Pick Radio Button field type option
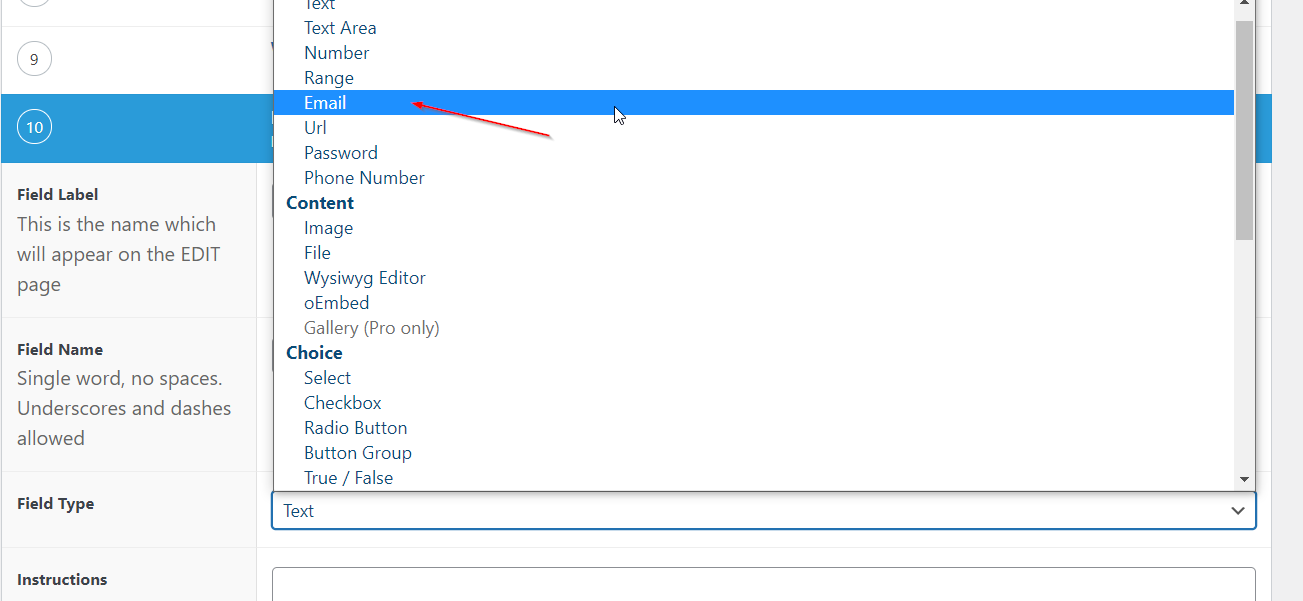The width and height of the screenshot is (1303, 601). click(355, 428)
